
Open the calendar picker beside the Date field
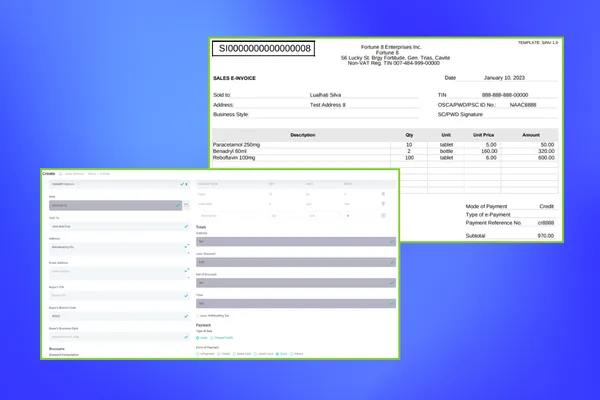click(x=186, y=205)
